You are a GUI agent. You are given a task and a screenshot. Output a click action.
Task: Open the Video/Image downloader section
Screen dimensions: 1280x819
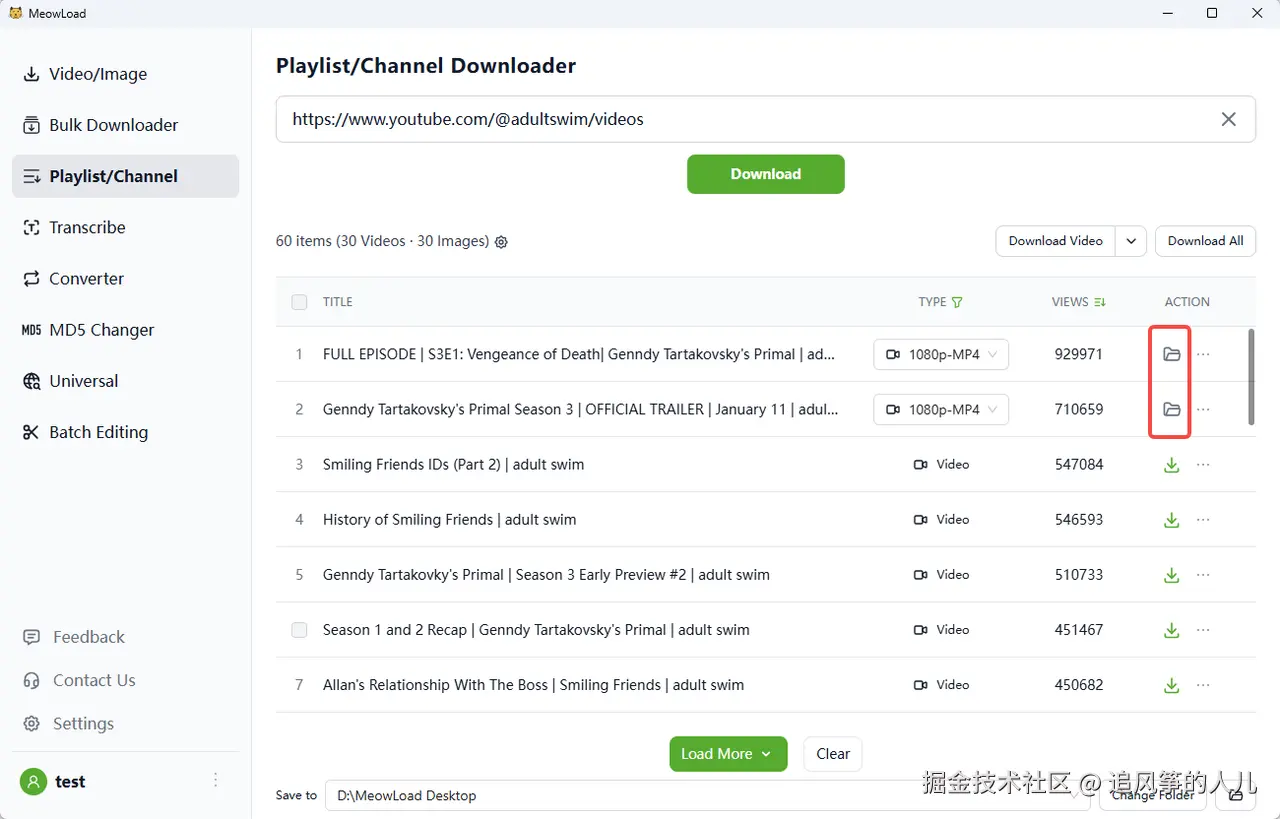pyautogui.click(x=125, y=74)
